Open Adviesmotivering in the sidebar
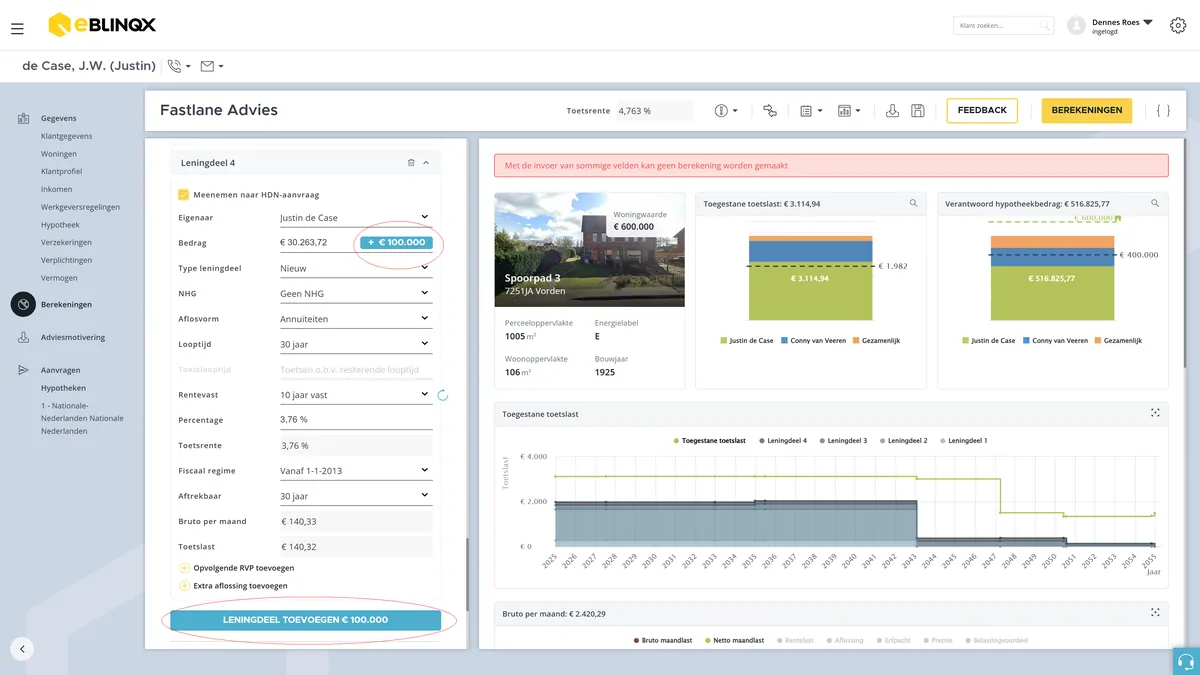 tap(72, 337)
